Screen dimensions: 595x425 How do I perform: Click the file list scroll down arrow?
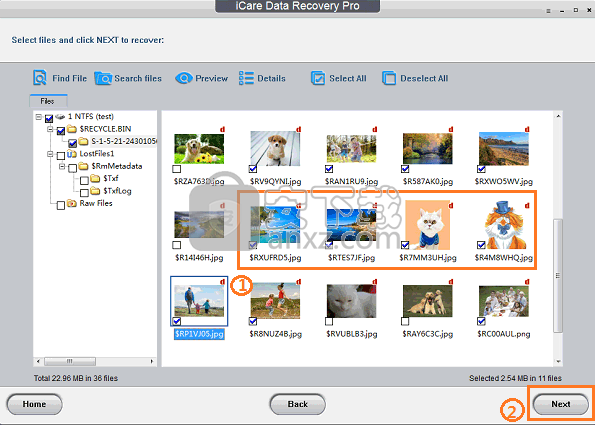point(558,362)
